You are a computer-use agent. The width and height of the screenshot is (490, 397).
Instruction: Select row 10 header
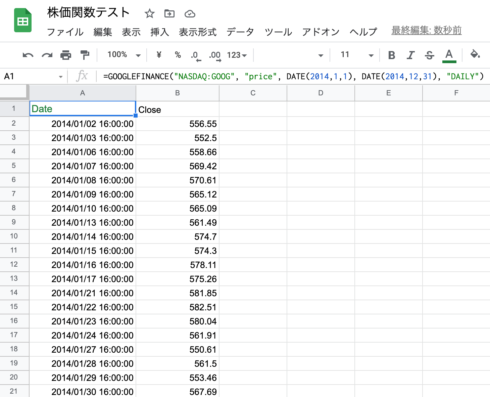(x=14, y=236)
